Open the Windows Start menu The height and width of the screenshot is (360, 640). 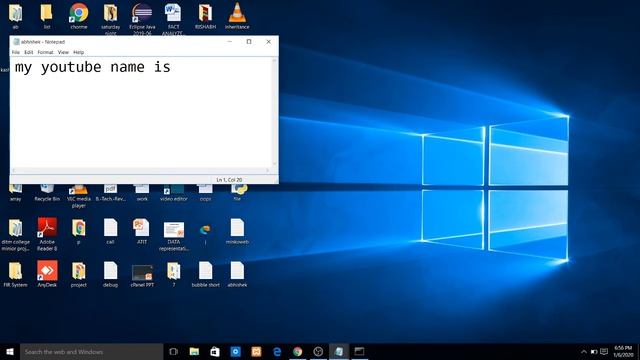(10, 351)
